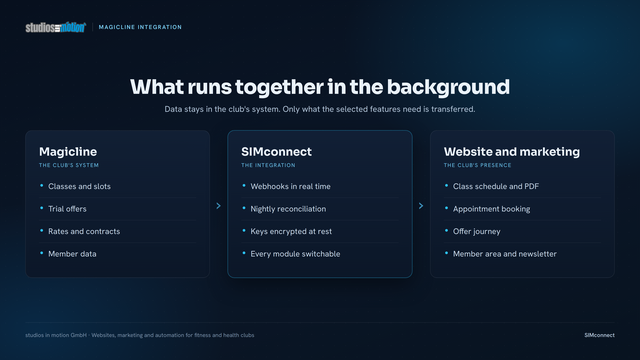
Task: Click the footer text "studios in motion GmbH"
Action: [56, 335]
